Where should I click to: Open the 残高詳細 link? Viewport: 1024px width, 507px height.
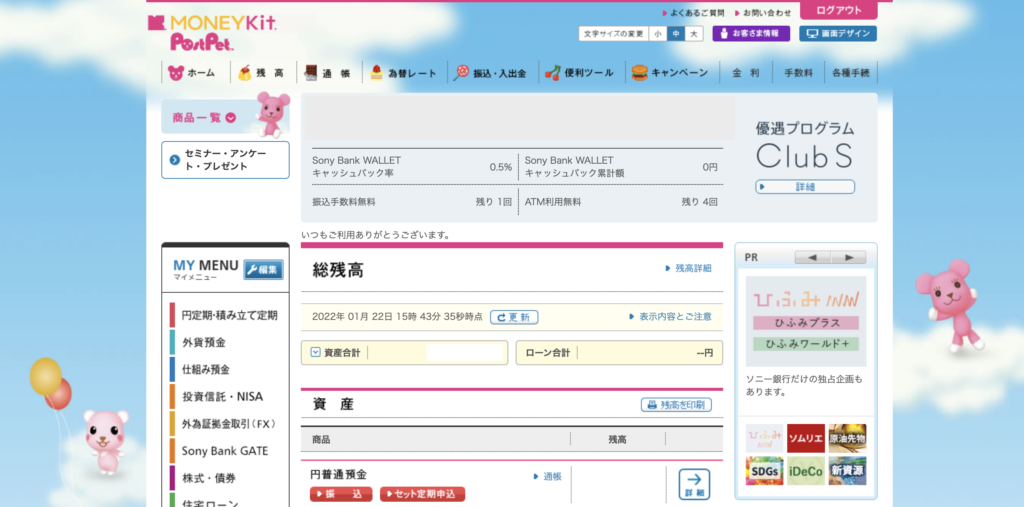688,268
